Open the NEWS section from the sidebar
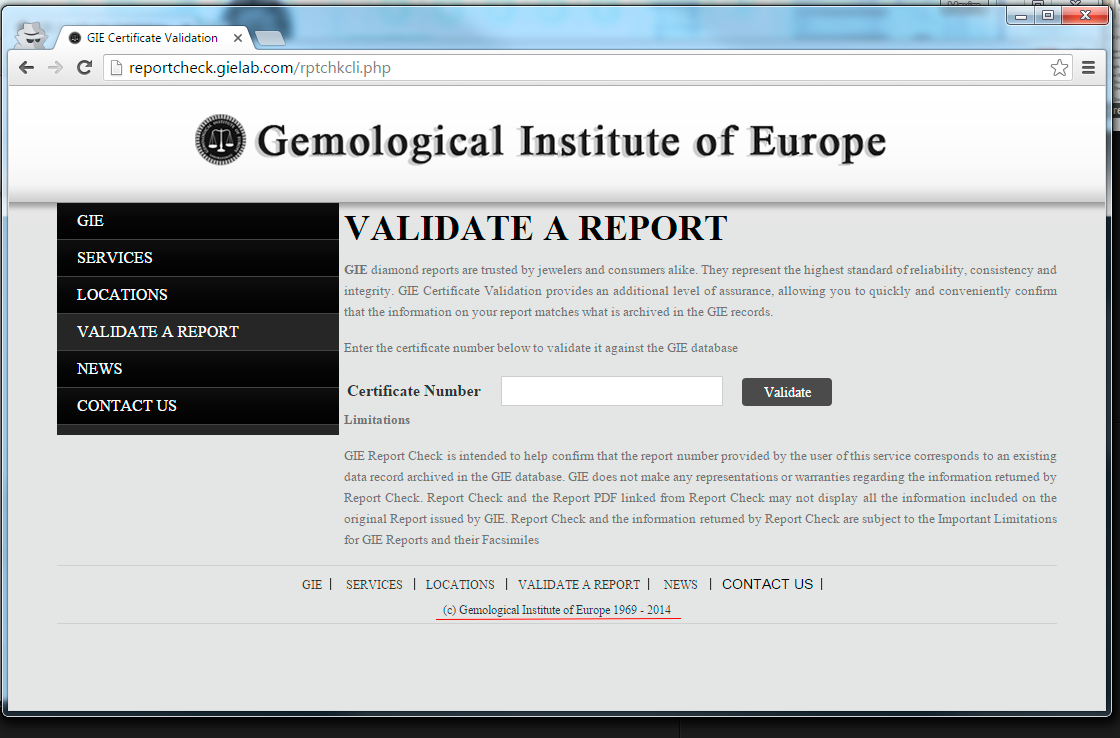This screenshot has height=738, width=1120. [x=99, y=368]
